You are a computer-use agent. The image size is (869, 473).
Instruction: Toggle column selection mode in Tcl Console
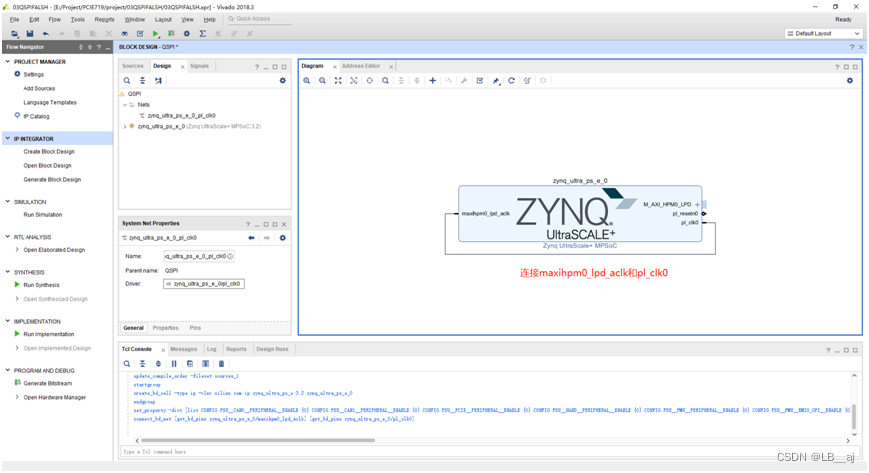206,364
